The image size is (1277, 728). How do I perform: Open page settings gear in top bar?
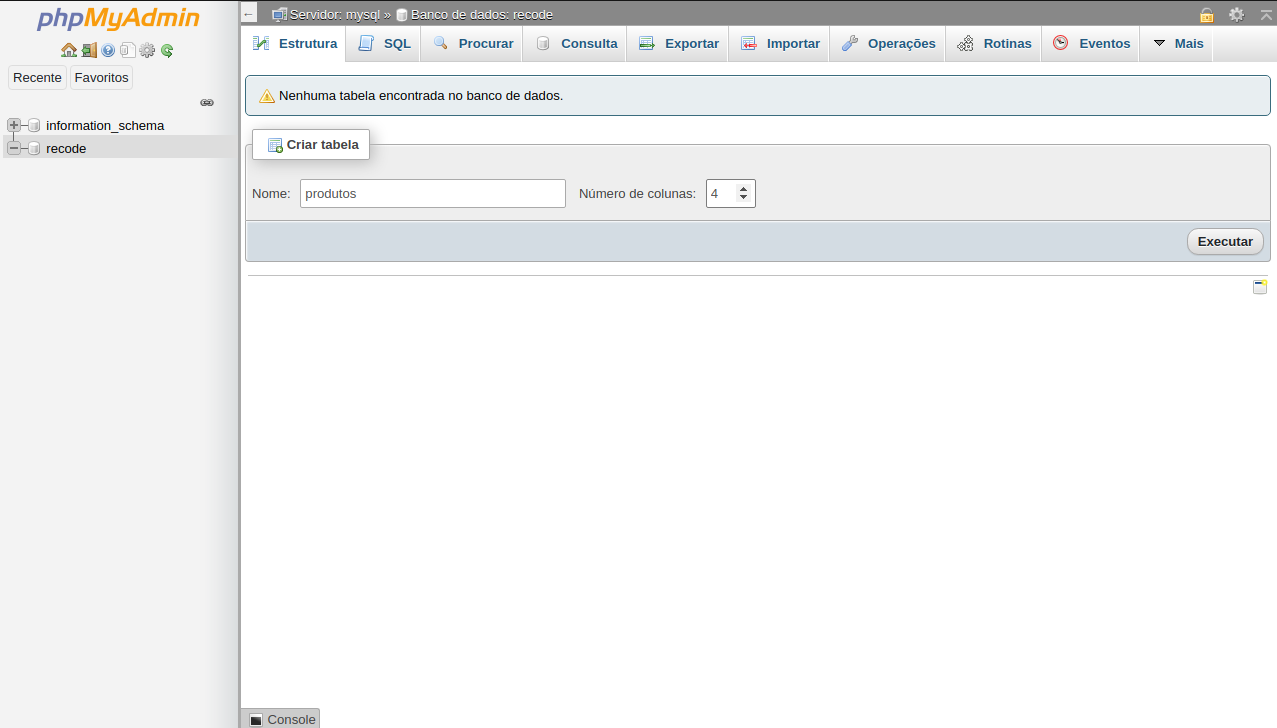pos(1237,14)
